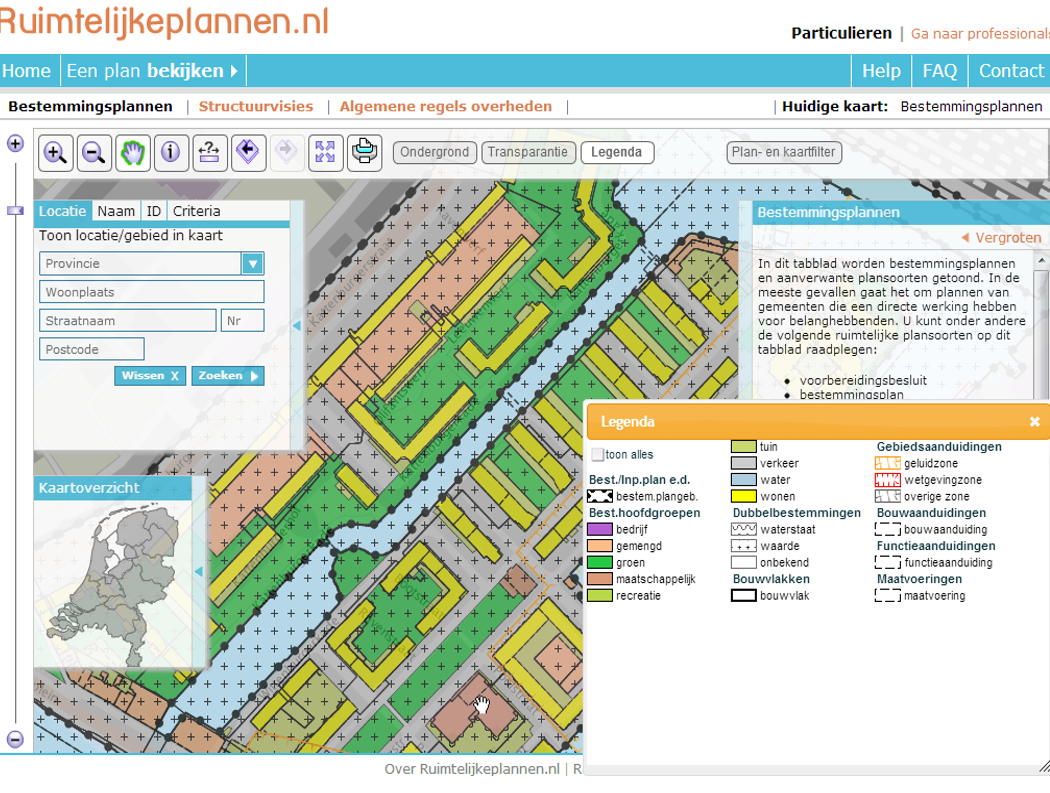
Task: Open the Home menu item
Action: click(x=27, y=71)
